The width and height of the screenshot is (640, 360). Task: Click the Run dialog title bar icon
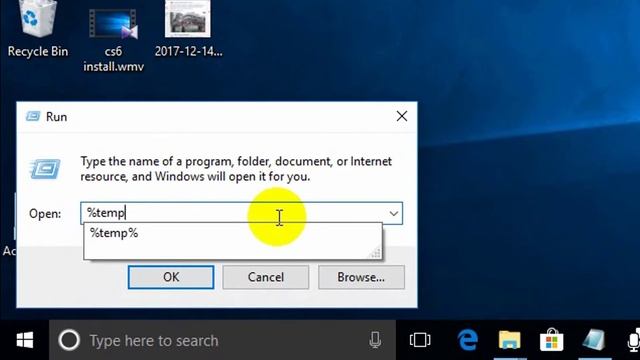point(33,117)
